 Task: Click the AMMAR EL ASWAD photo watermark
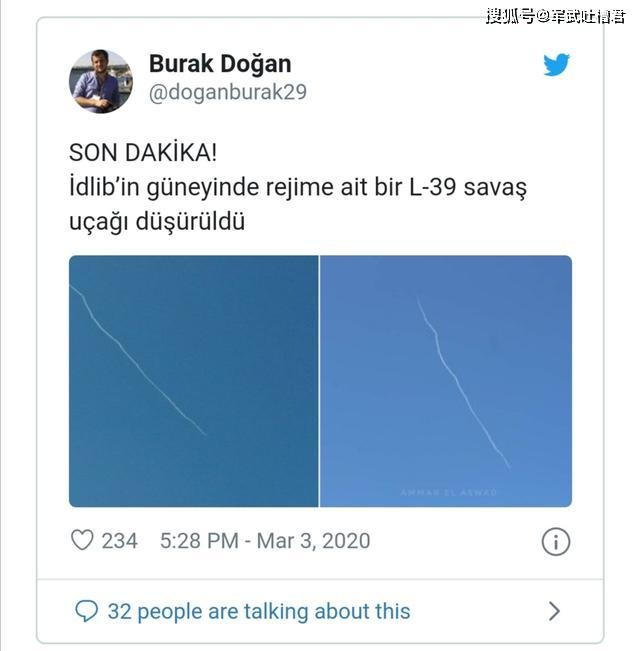tap(449, 492)
